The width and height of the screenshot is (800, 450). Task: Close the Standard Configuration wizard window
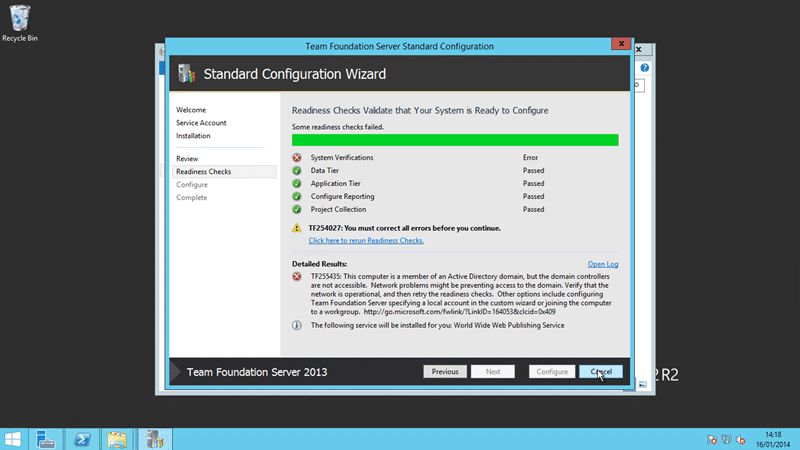coord(621,43)
